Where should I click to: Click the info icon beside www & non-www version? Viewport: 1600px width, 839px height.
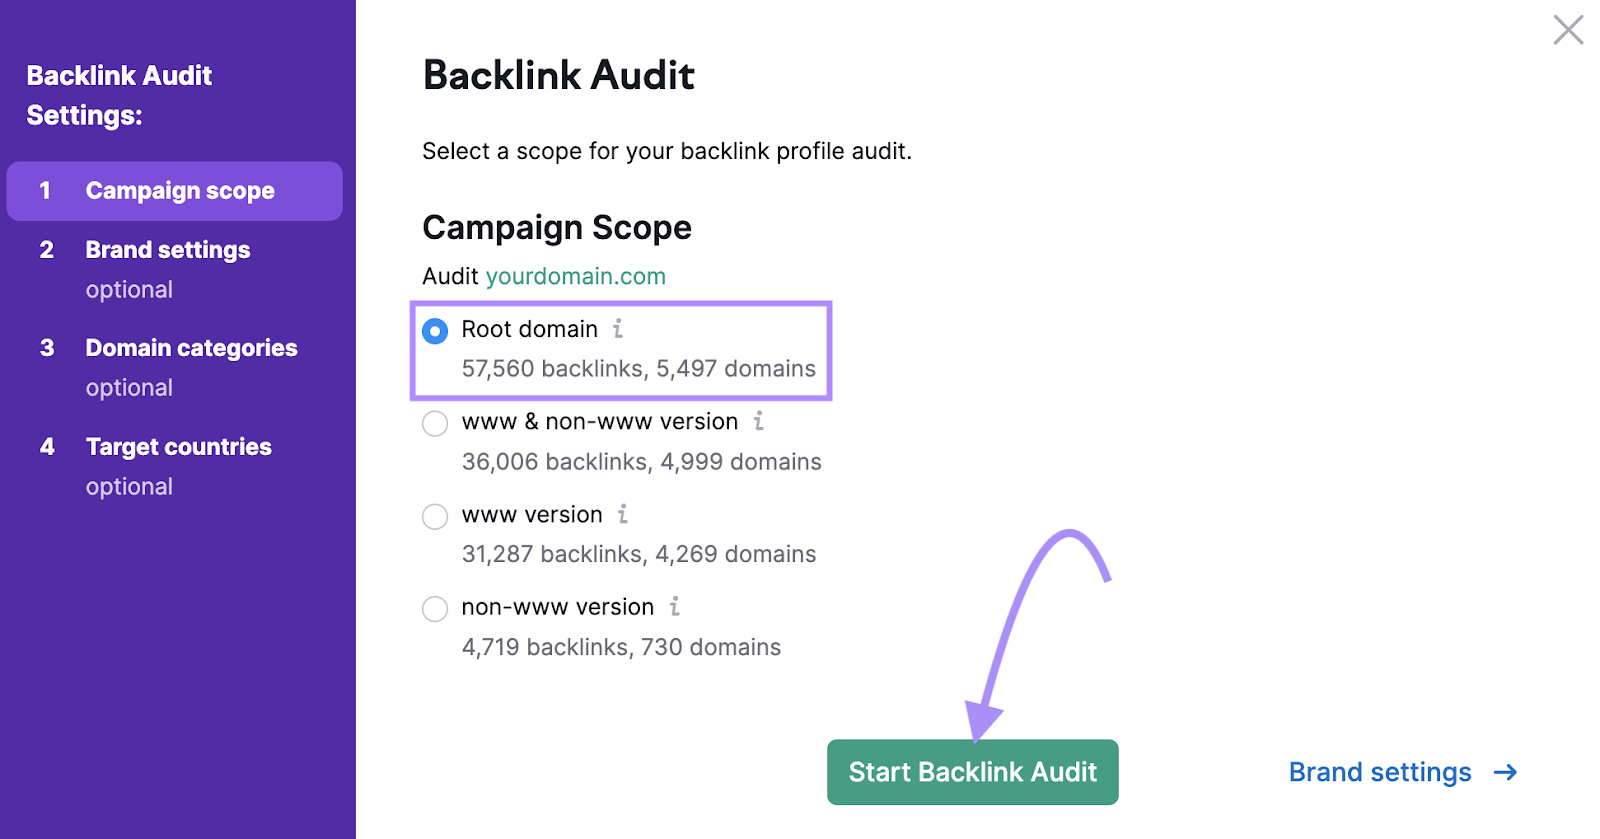[x=758, y=422]
